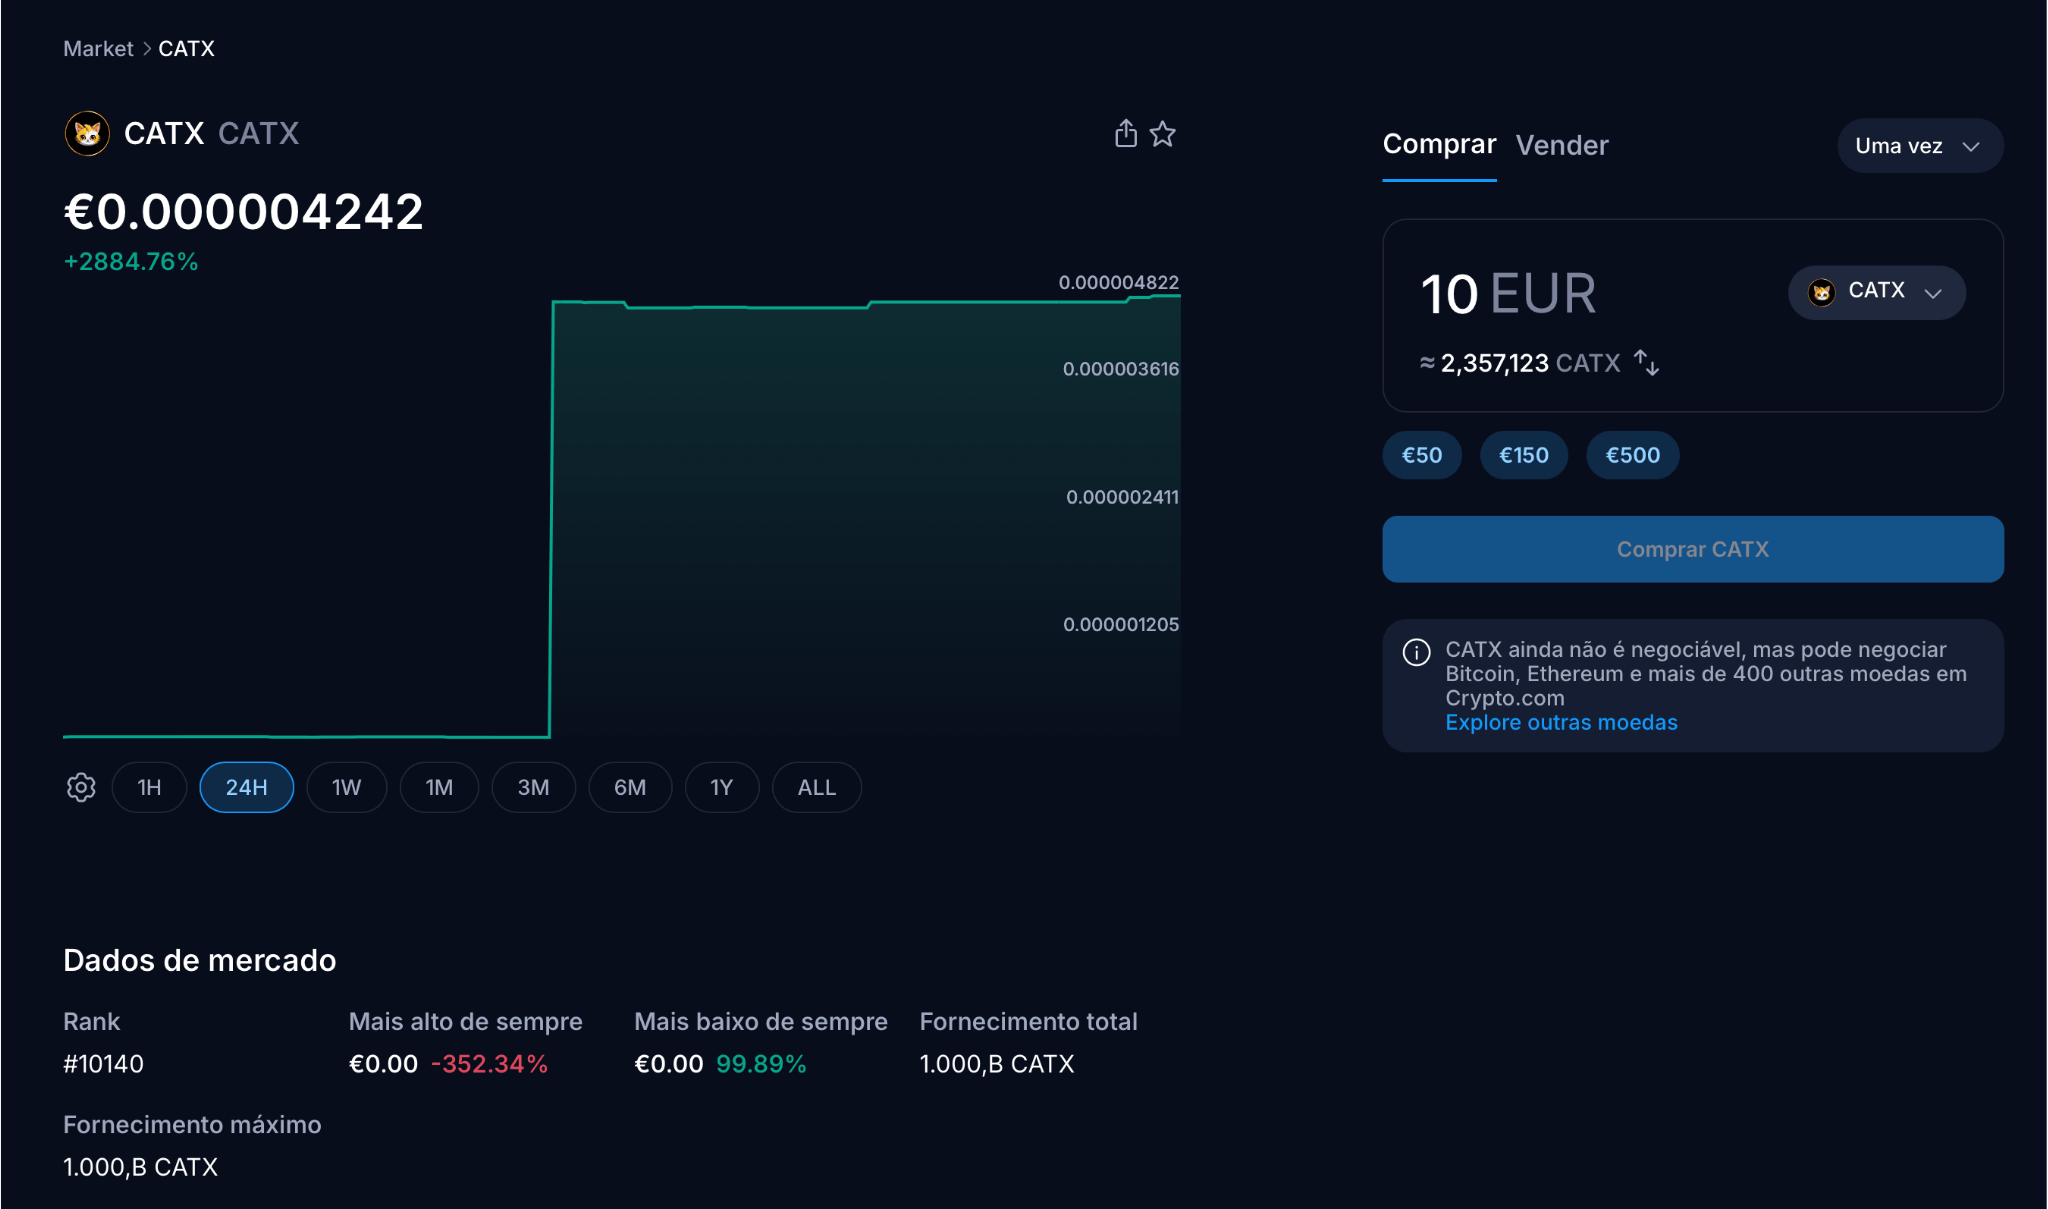The width and height of the screenshot is (2048, 1209).
Task: Switch to the Vender tab
Action: point(1562,145)
